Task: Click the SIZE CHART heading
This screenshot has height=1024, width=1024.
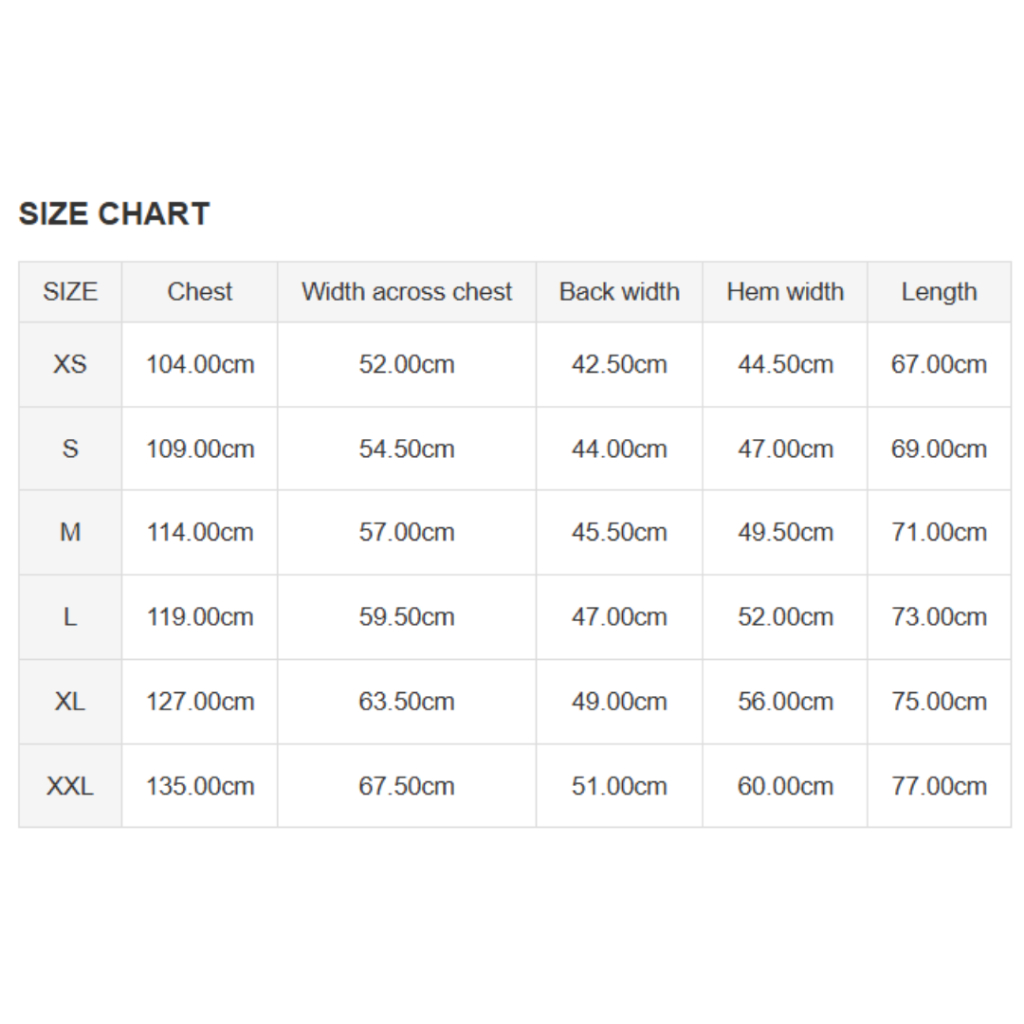Action: pyautogui.click(x=114, y=214)
